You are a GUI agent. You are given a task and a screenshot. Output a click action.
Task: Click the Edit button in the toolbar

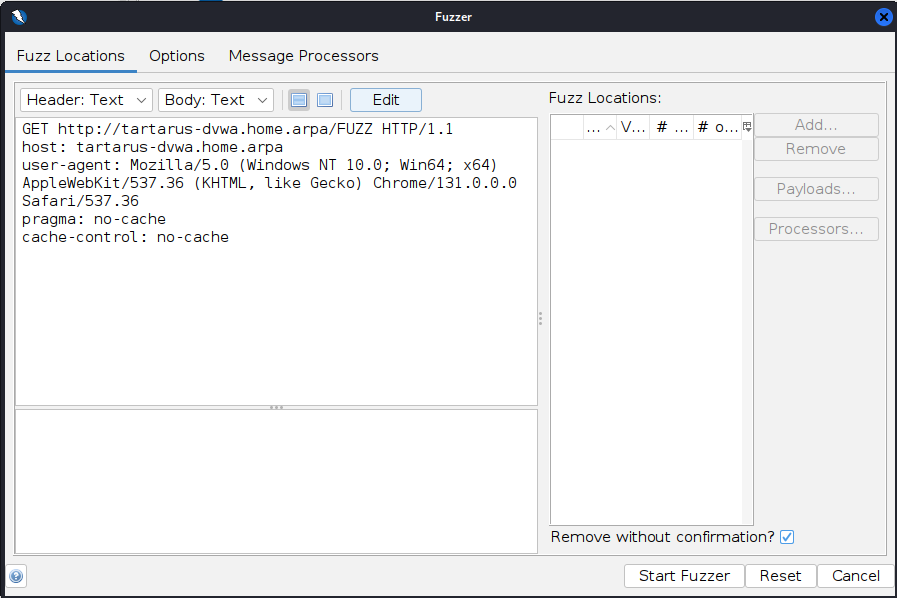[385, 100]
